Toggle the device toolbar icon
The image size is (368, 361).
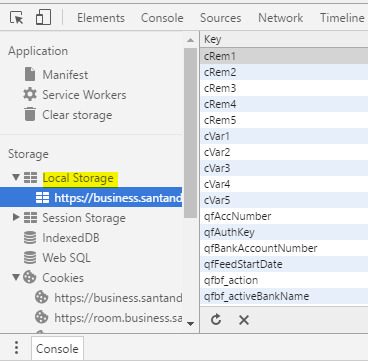pyautogui.click(x=43, y=17)
